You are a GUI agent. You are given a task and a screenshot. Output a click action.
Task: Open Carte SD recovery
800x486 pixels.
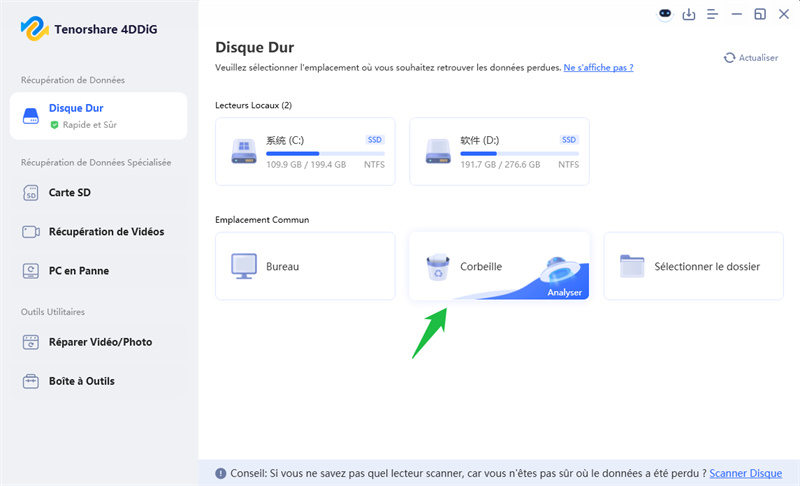(98, 193)
